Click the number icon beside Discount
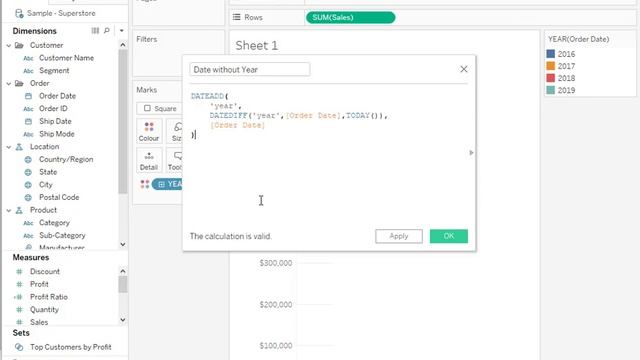640x360 pixels. (x=19, y=272)
